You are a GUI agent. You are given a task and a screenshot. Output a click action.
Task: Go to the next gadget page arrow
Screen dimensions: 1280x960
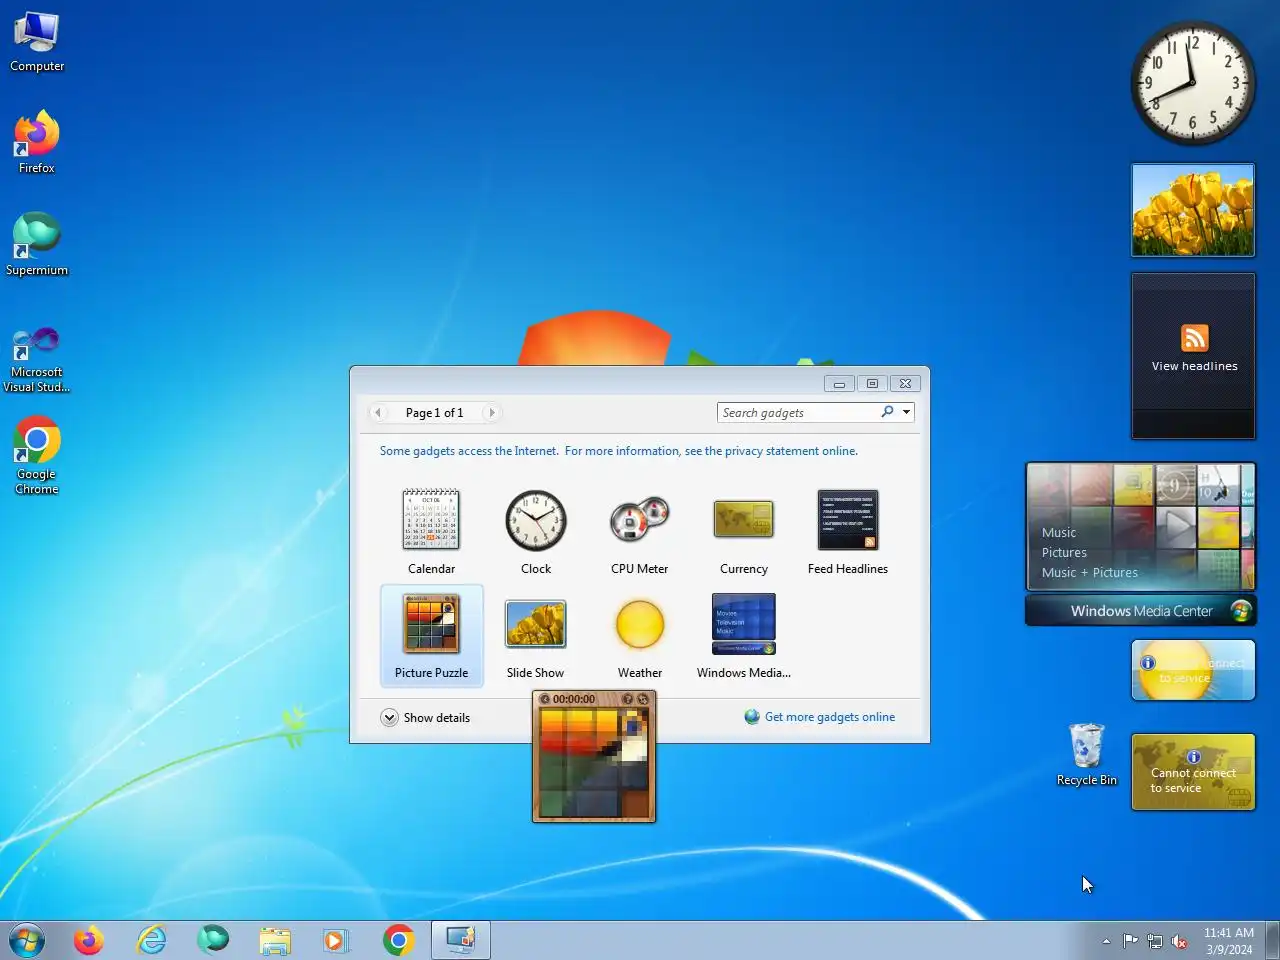coord(491,412)
